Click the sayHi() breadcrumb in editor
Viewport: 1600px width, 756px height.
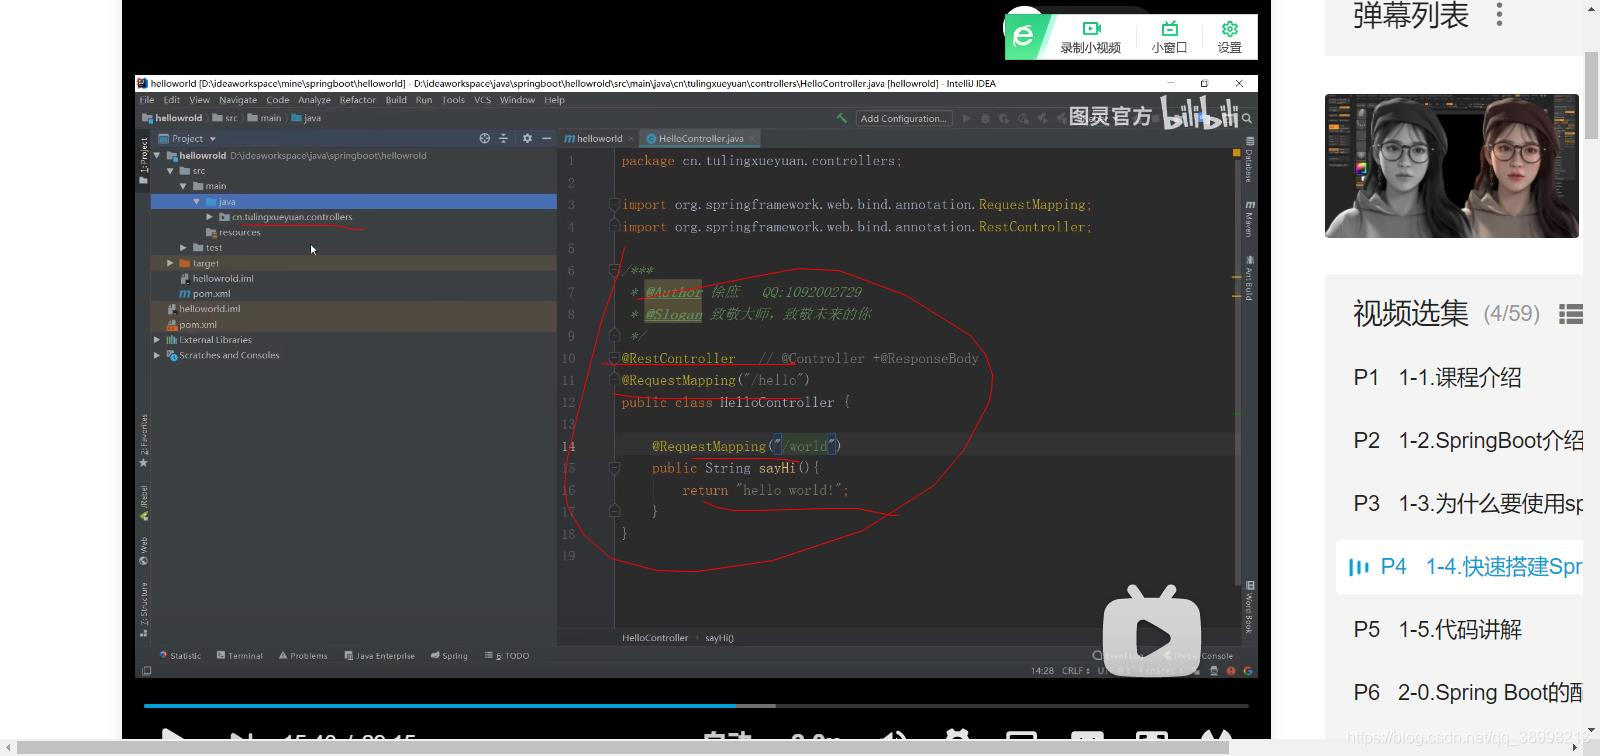pos(719,638)
